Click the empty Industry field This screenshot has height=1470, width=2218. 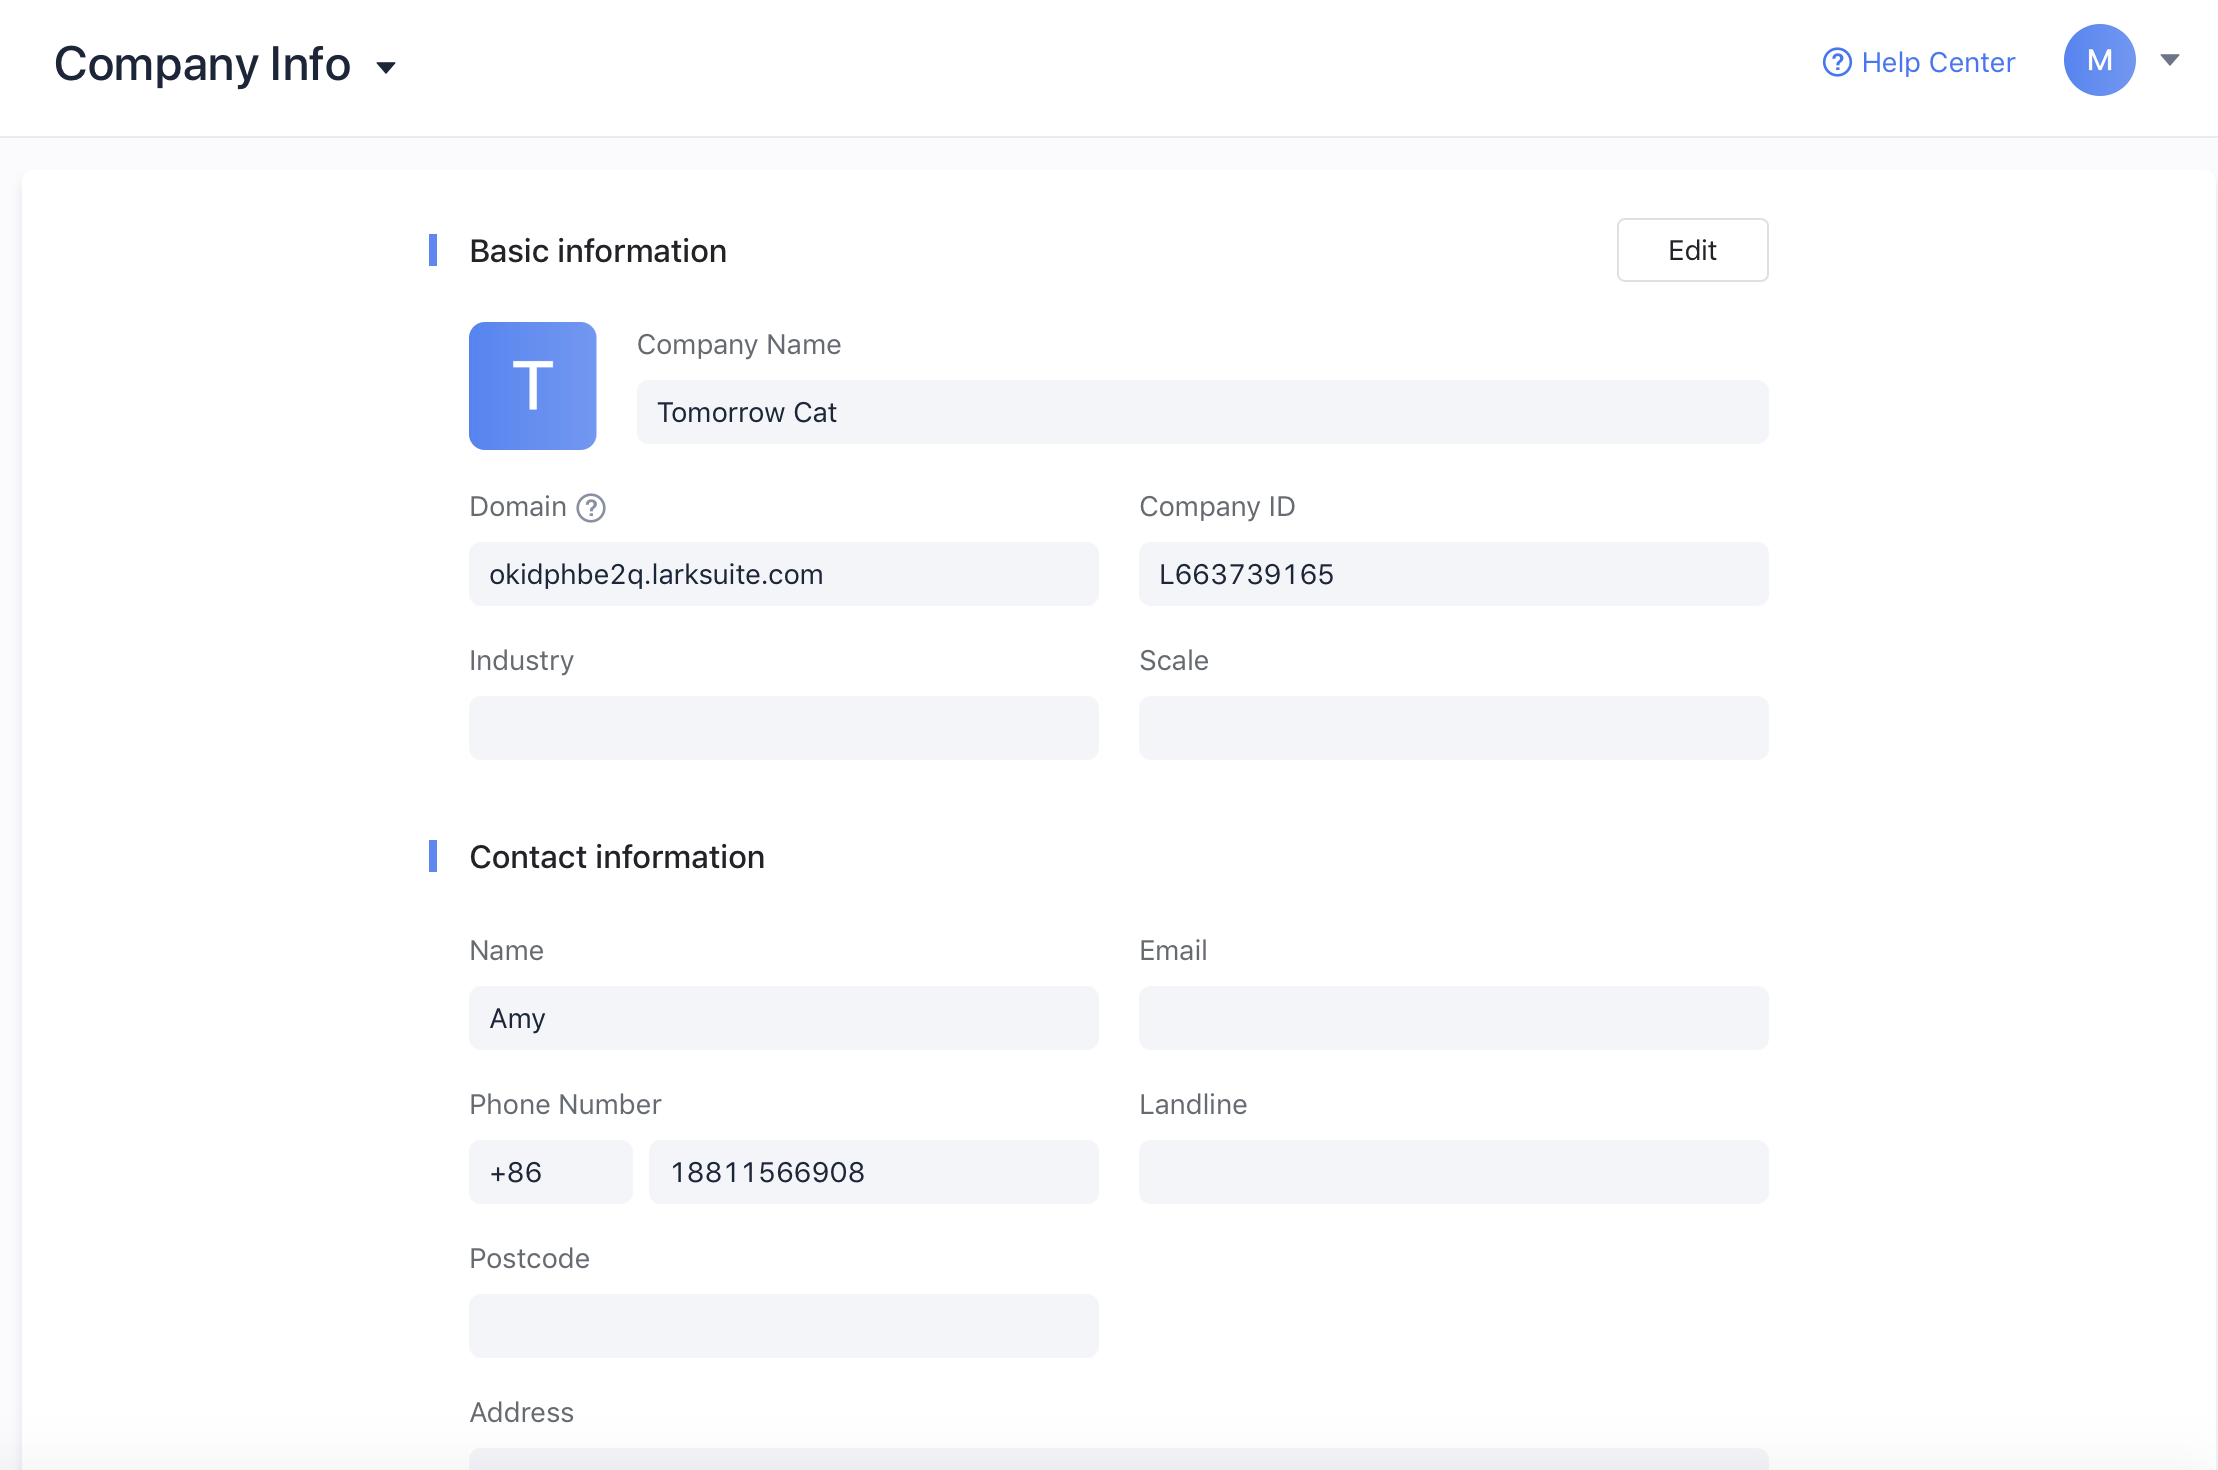coord(783,728)
